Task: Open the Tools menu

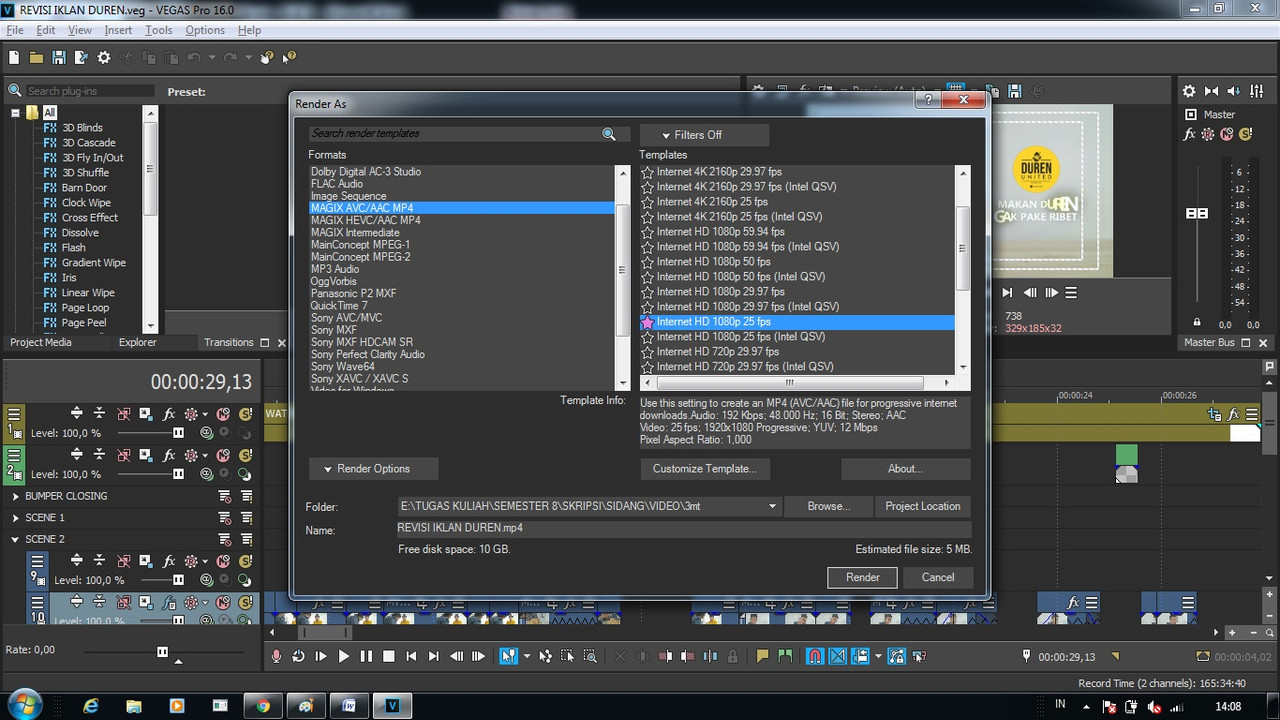Action: [159, 30]
